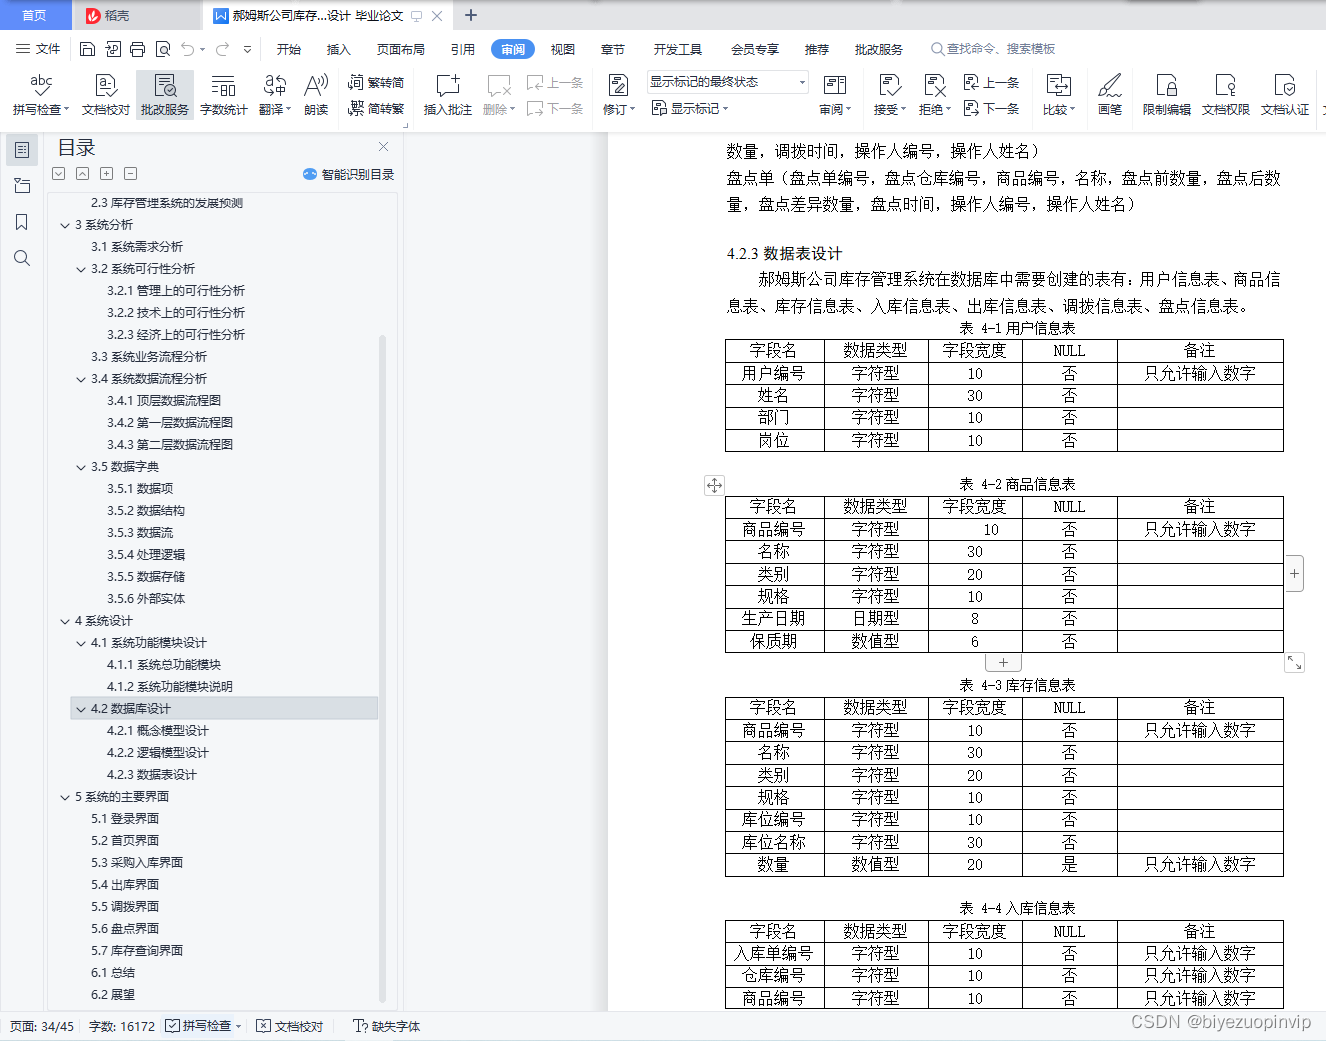Toggle 文档校对 in the status bar
The image size is (1326, 1041).
290,1026
